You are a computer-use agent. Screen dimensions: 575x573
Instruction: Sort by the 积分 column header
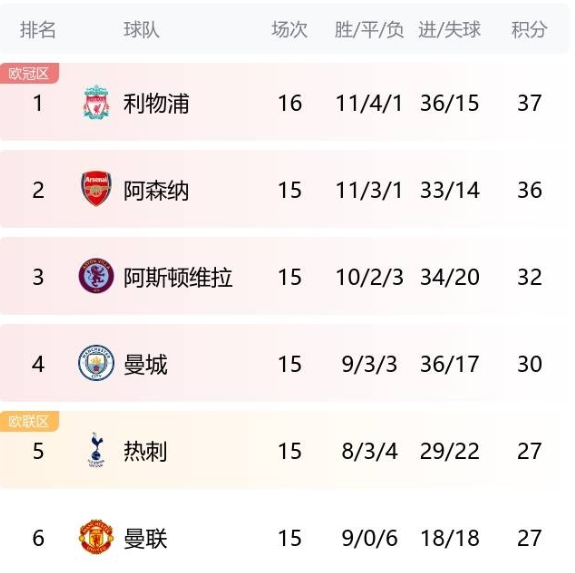tap(529, 29)
